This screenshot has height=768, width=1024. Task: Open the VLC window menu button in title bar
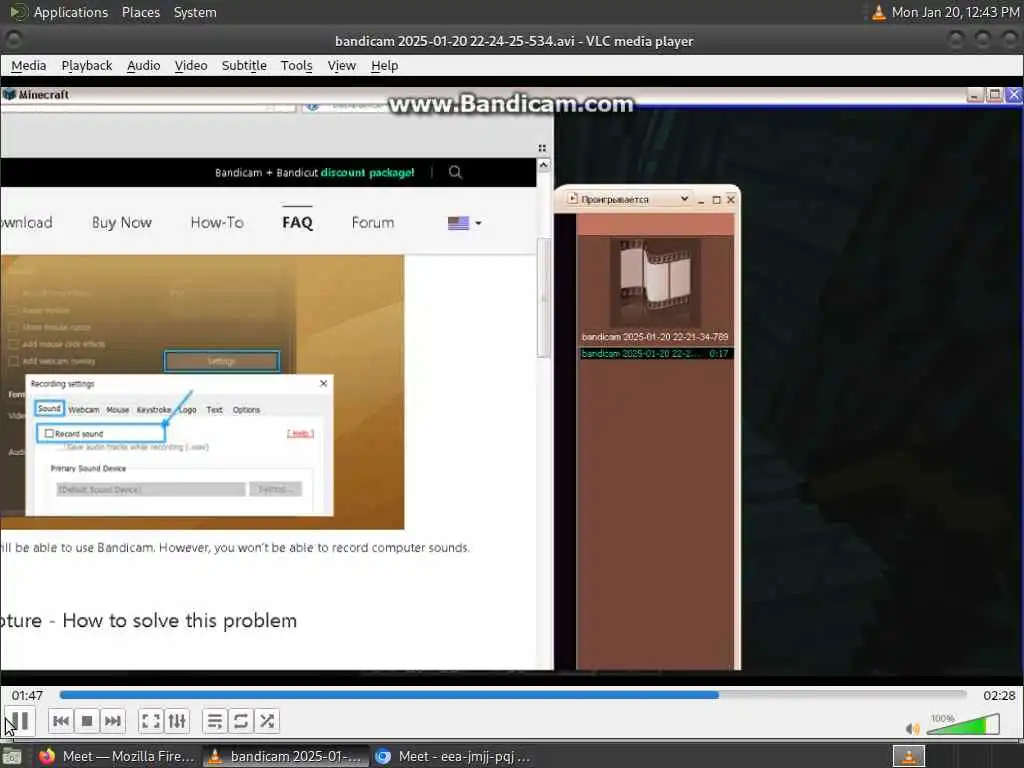click(x=14, y=40)
